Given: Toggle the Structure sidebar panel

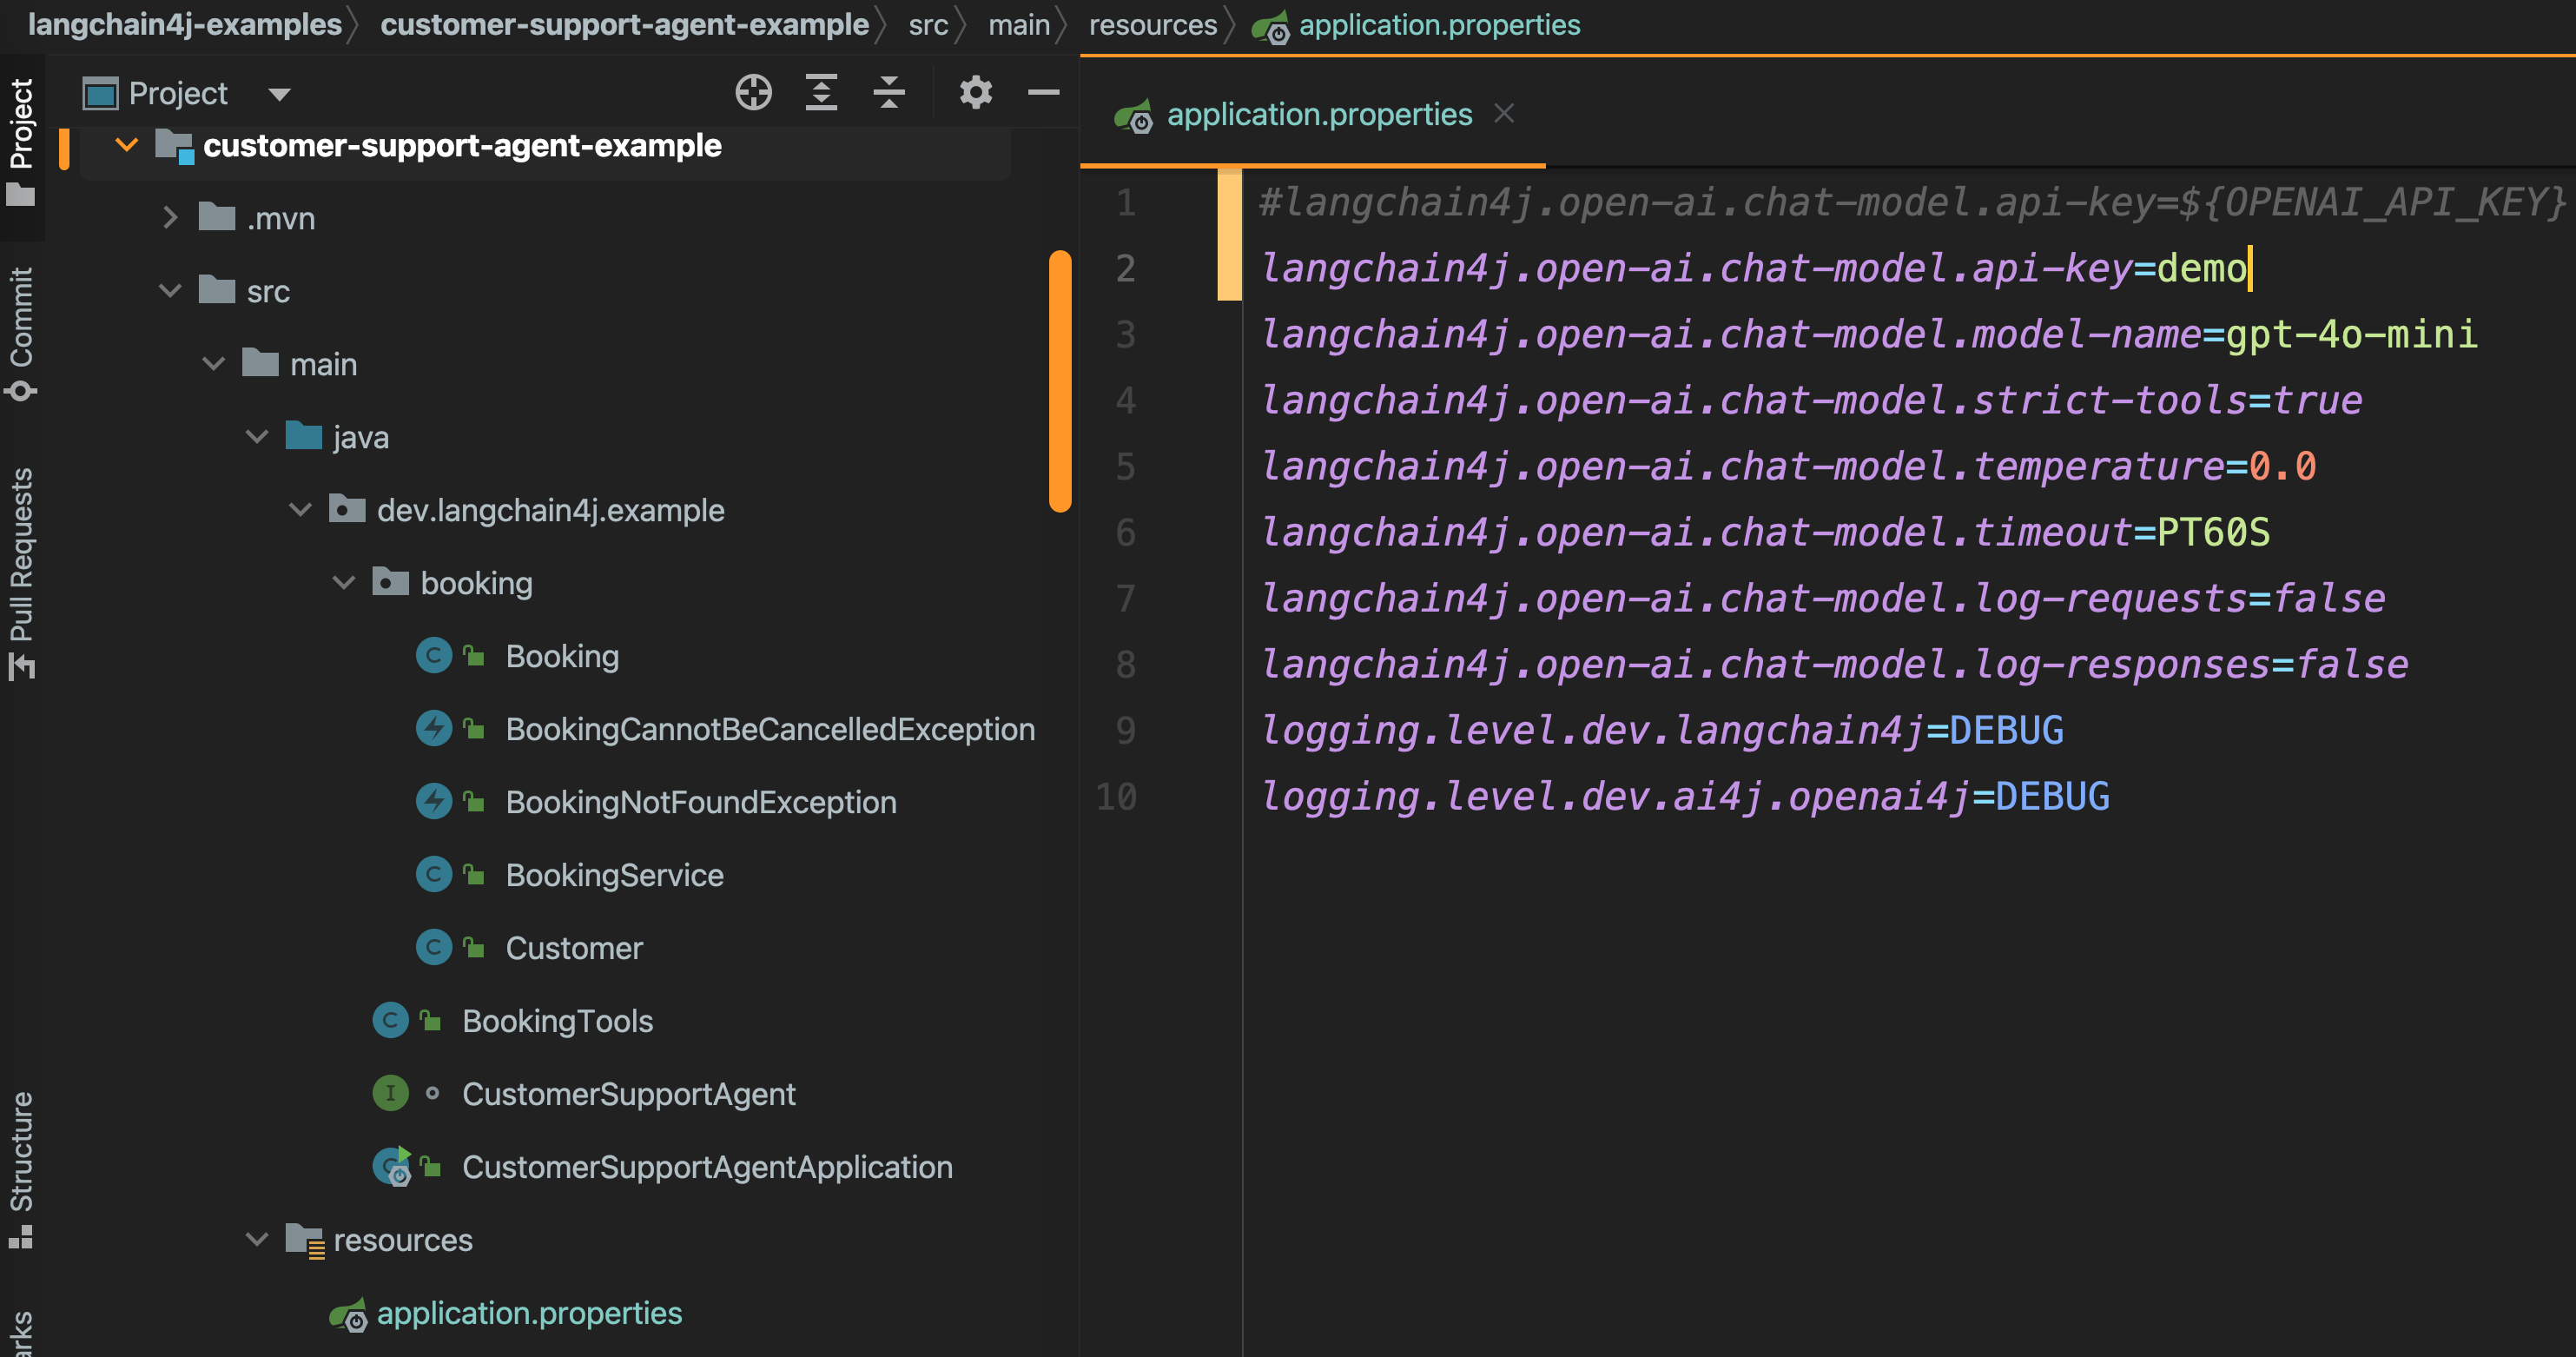Looking at the screenshot, I should (22, 1168).
